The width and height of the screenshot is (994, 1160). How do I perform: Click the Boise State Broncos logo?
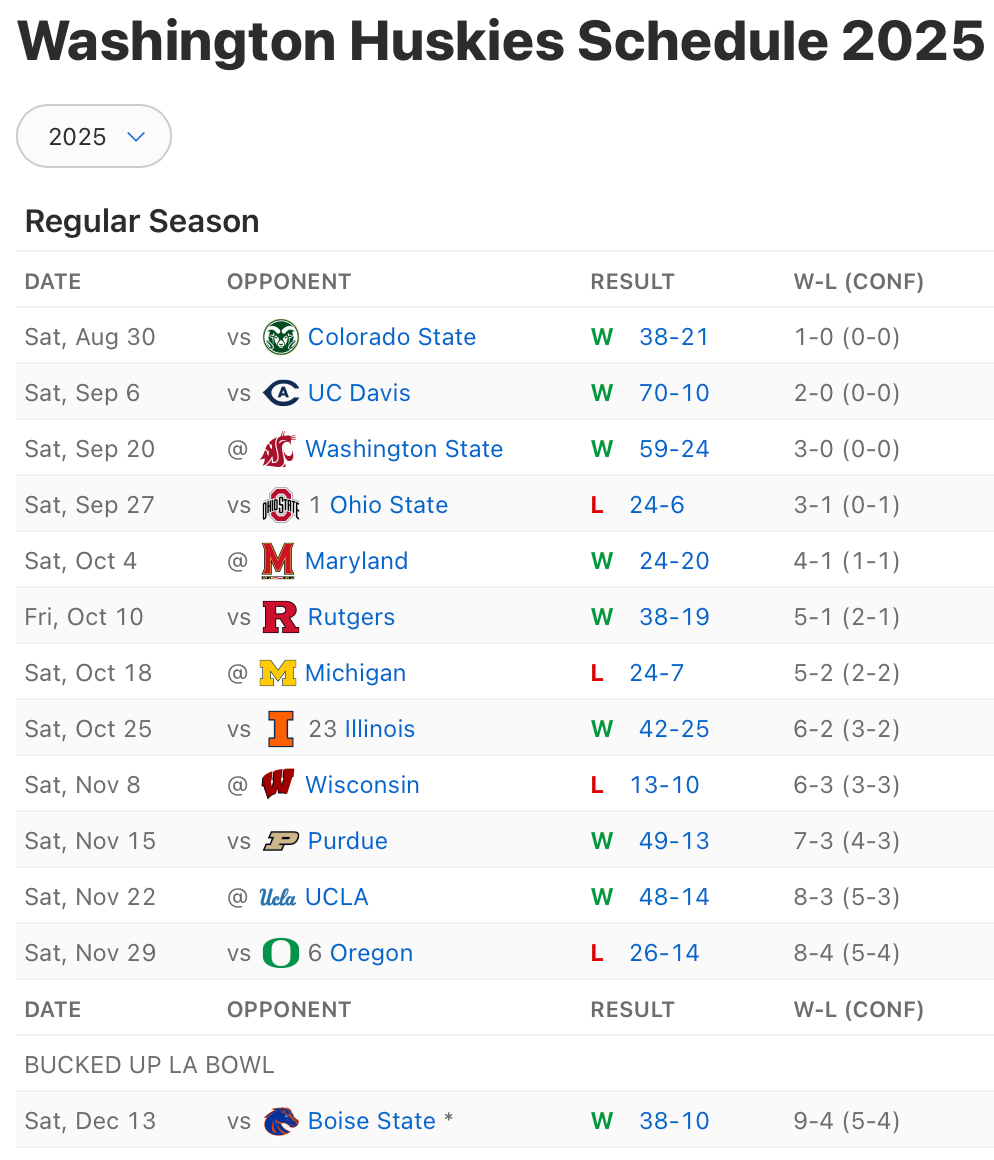coord(281,1121)
